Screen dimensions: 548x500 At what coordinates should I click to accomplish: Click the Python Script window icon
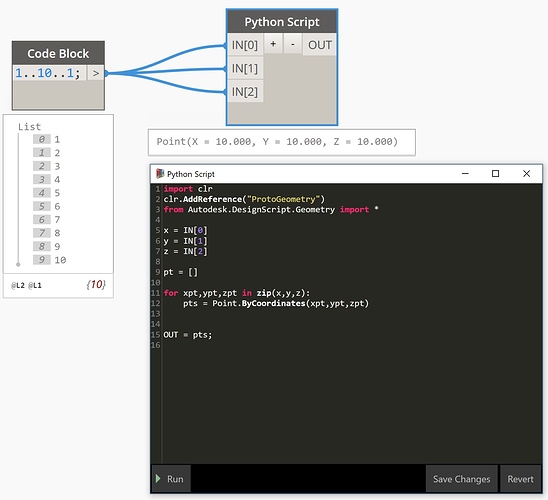(x=160, y=174)
